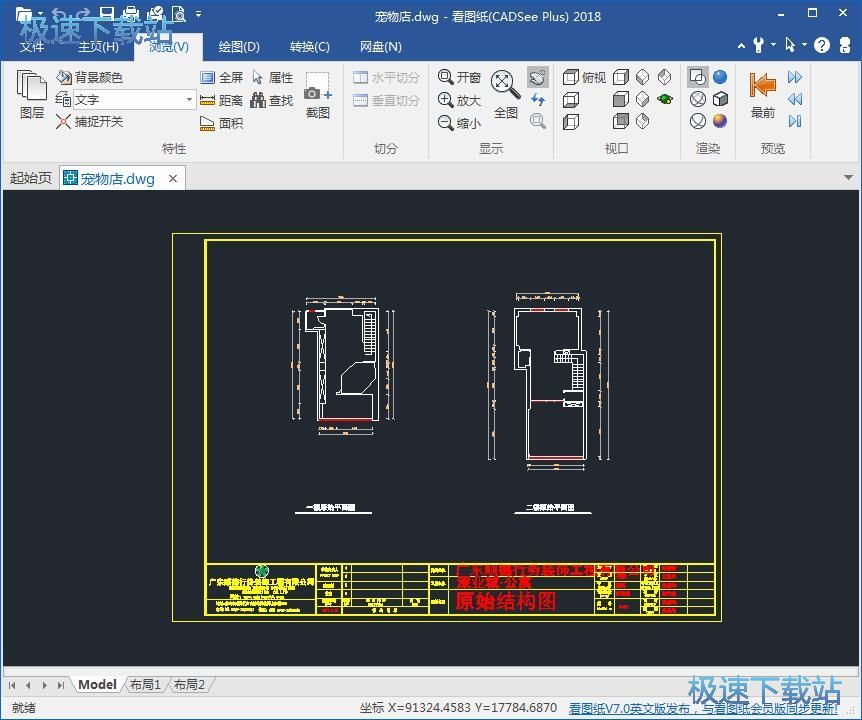Screen dimensions: 862x720
Task: Select the 面积 area measure tool
Action: 221,123
